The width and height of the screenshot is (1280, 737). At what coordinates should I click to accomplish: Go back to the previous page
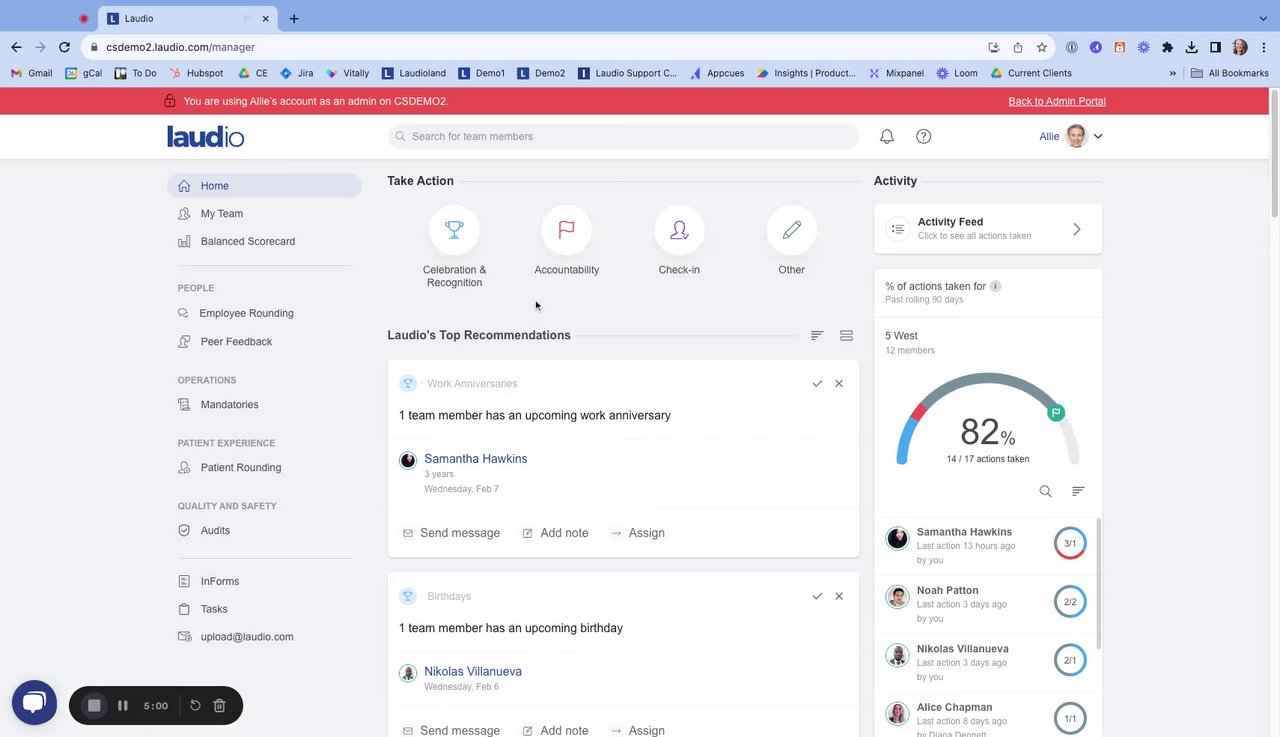click(x=16, y=47)
